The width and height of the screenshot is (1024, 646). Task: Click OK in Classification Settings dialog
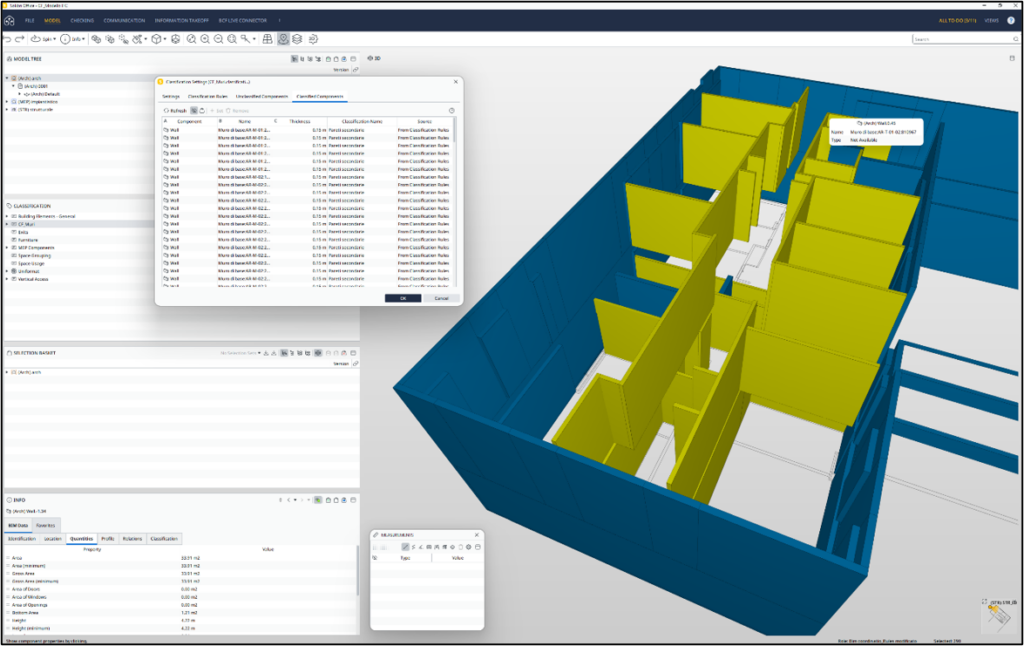(x=403, y=299)
